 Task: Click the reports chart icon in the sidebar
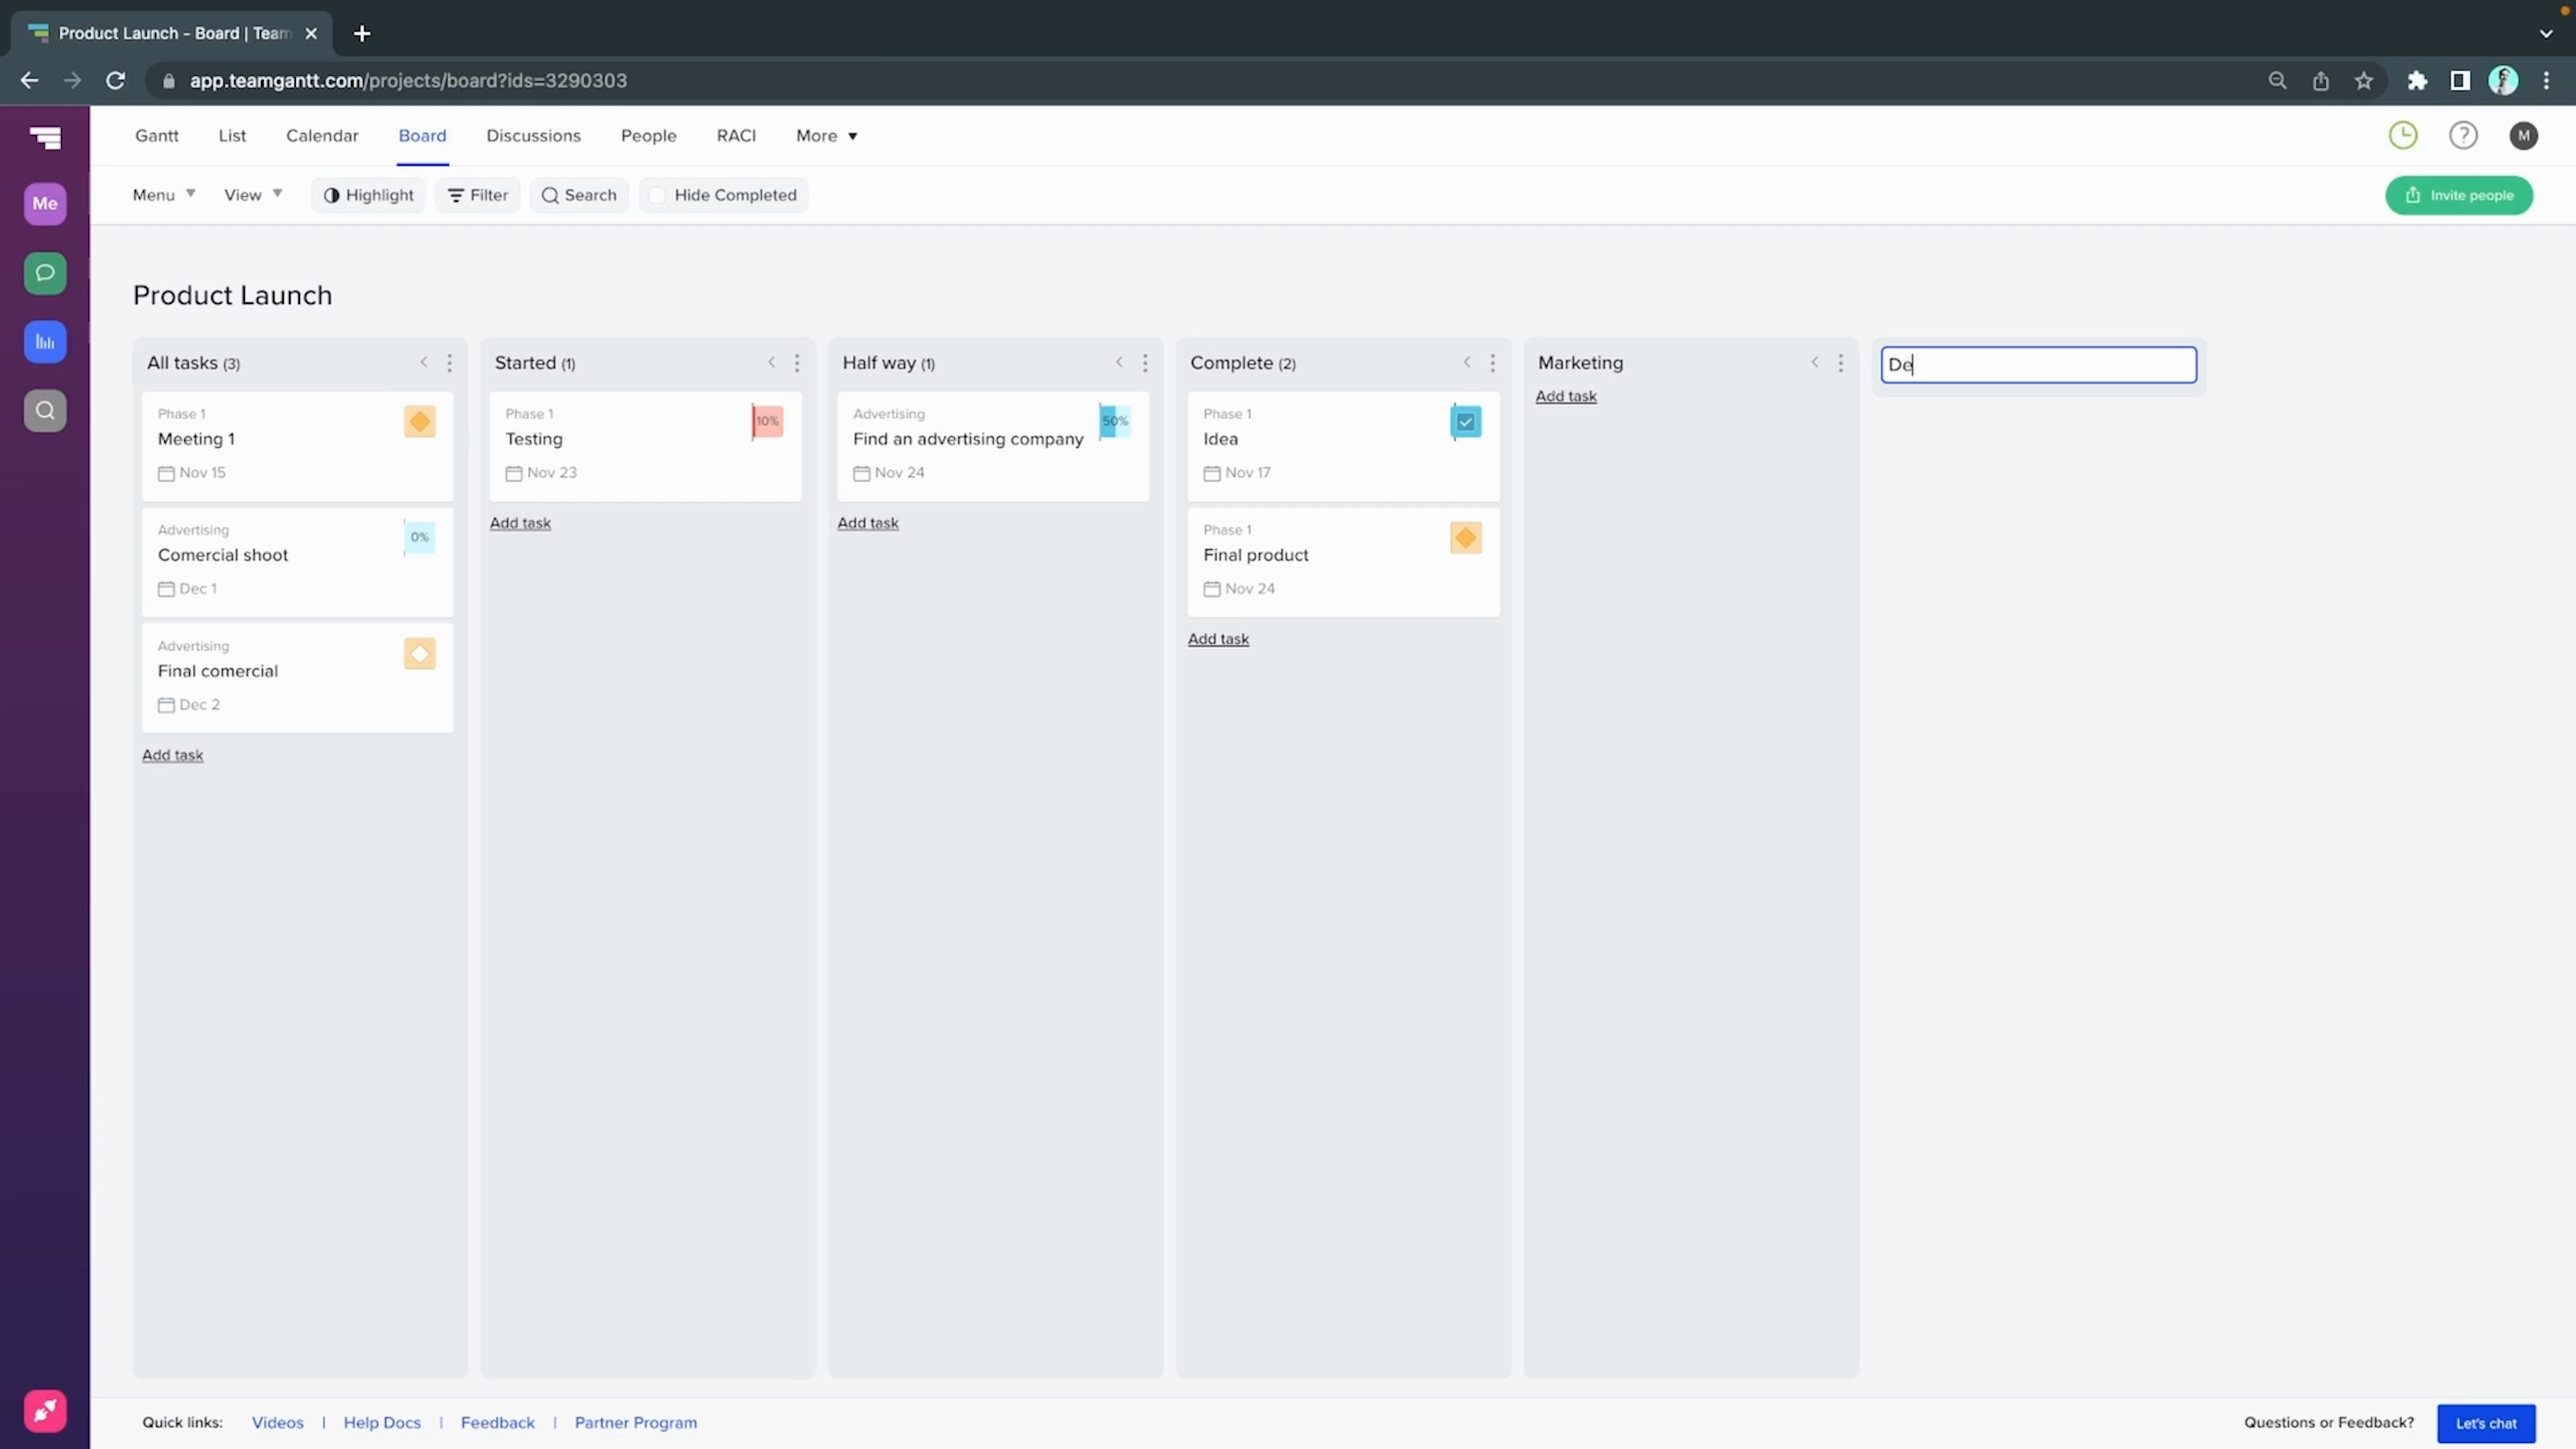[x=45, y=342]
